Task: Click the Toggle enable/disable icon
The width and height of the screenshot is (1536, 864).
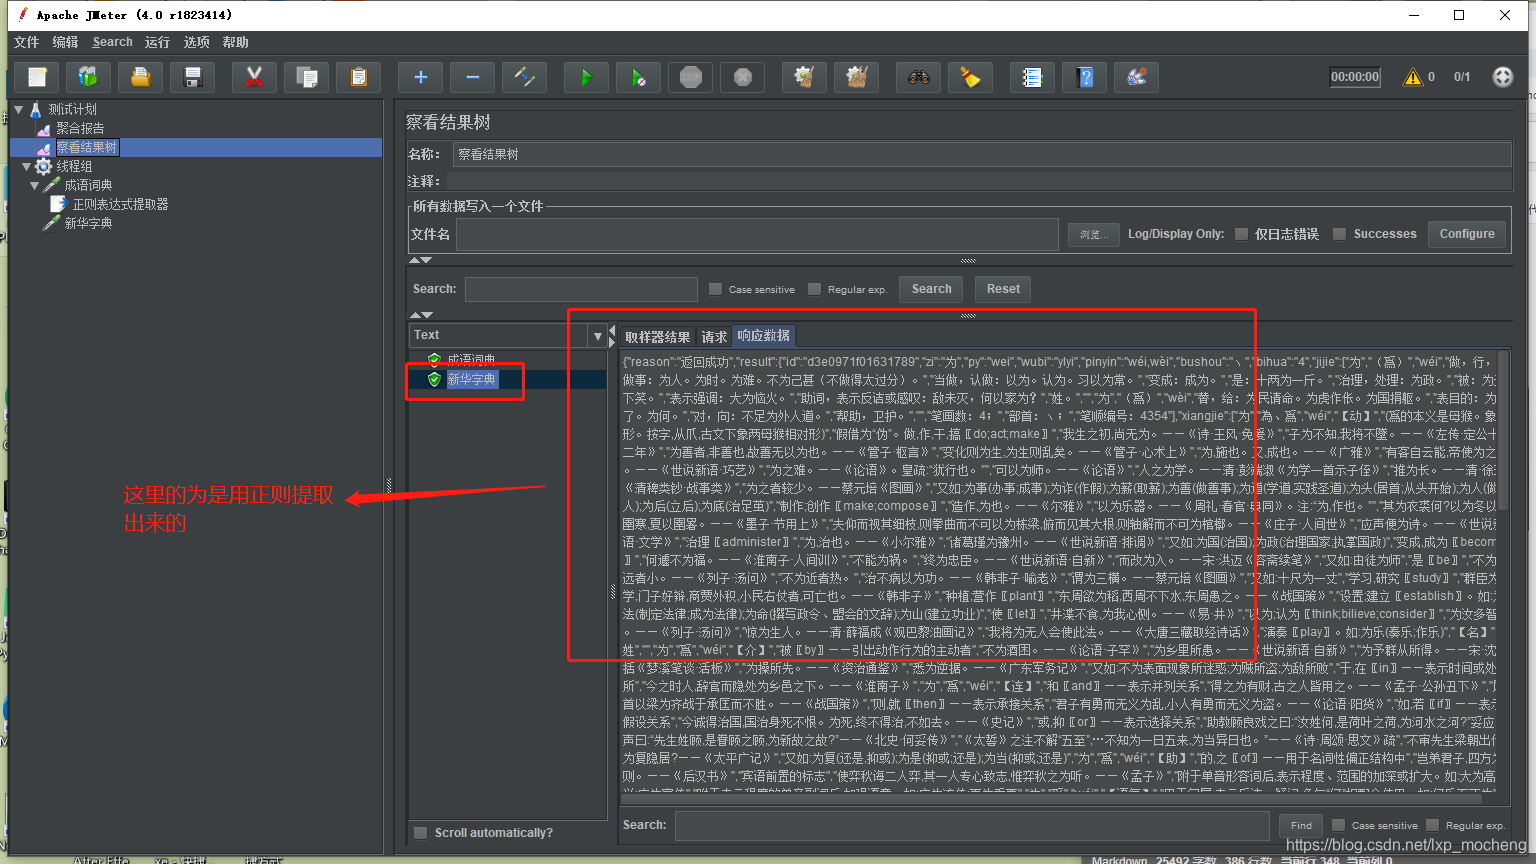Action: [x=524, y=77]
